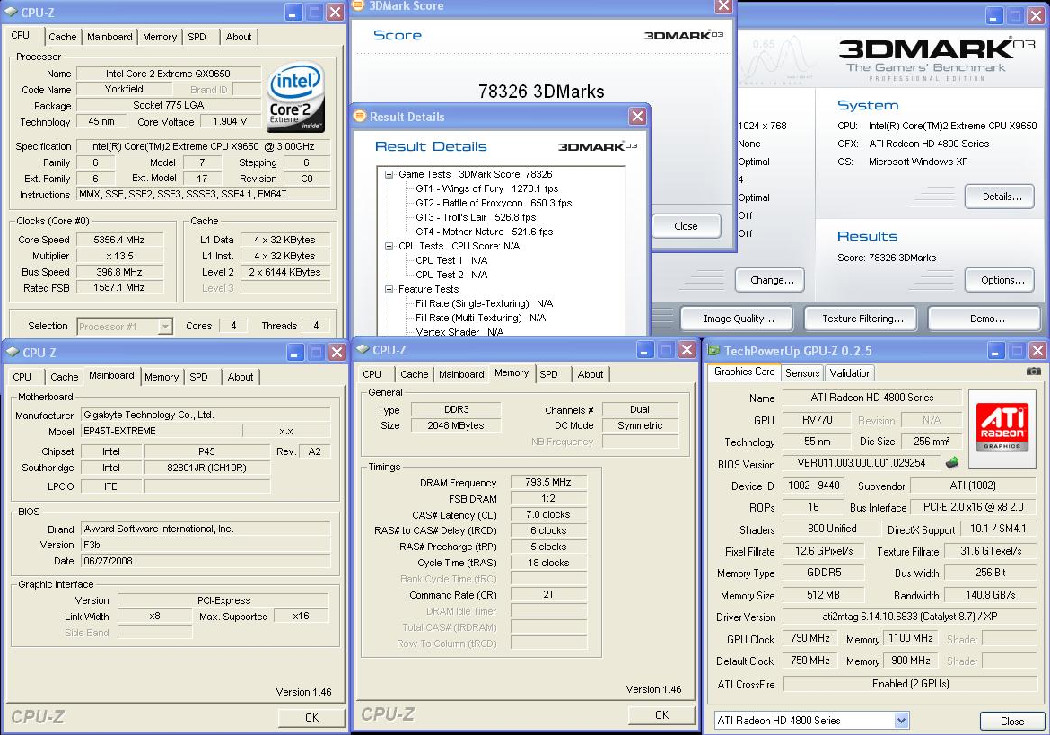The image size is (1050, 735).
Task: Click the Options... button in 3DMark Results
Action: 1000,280
